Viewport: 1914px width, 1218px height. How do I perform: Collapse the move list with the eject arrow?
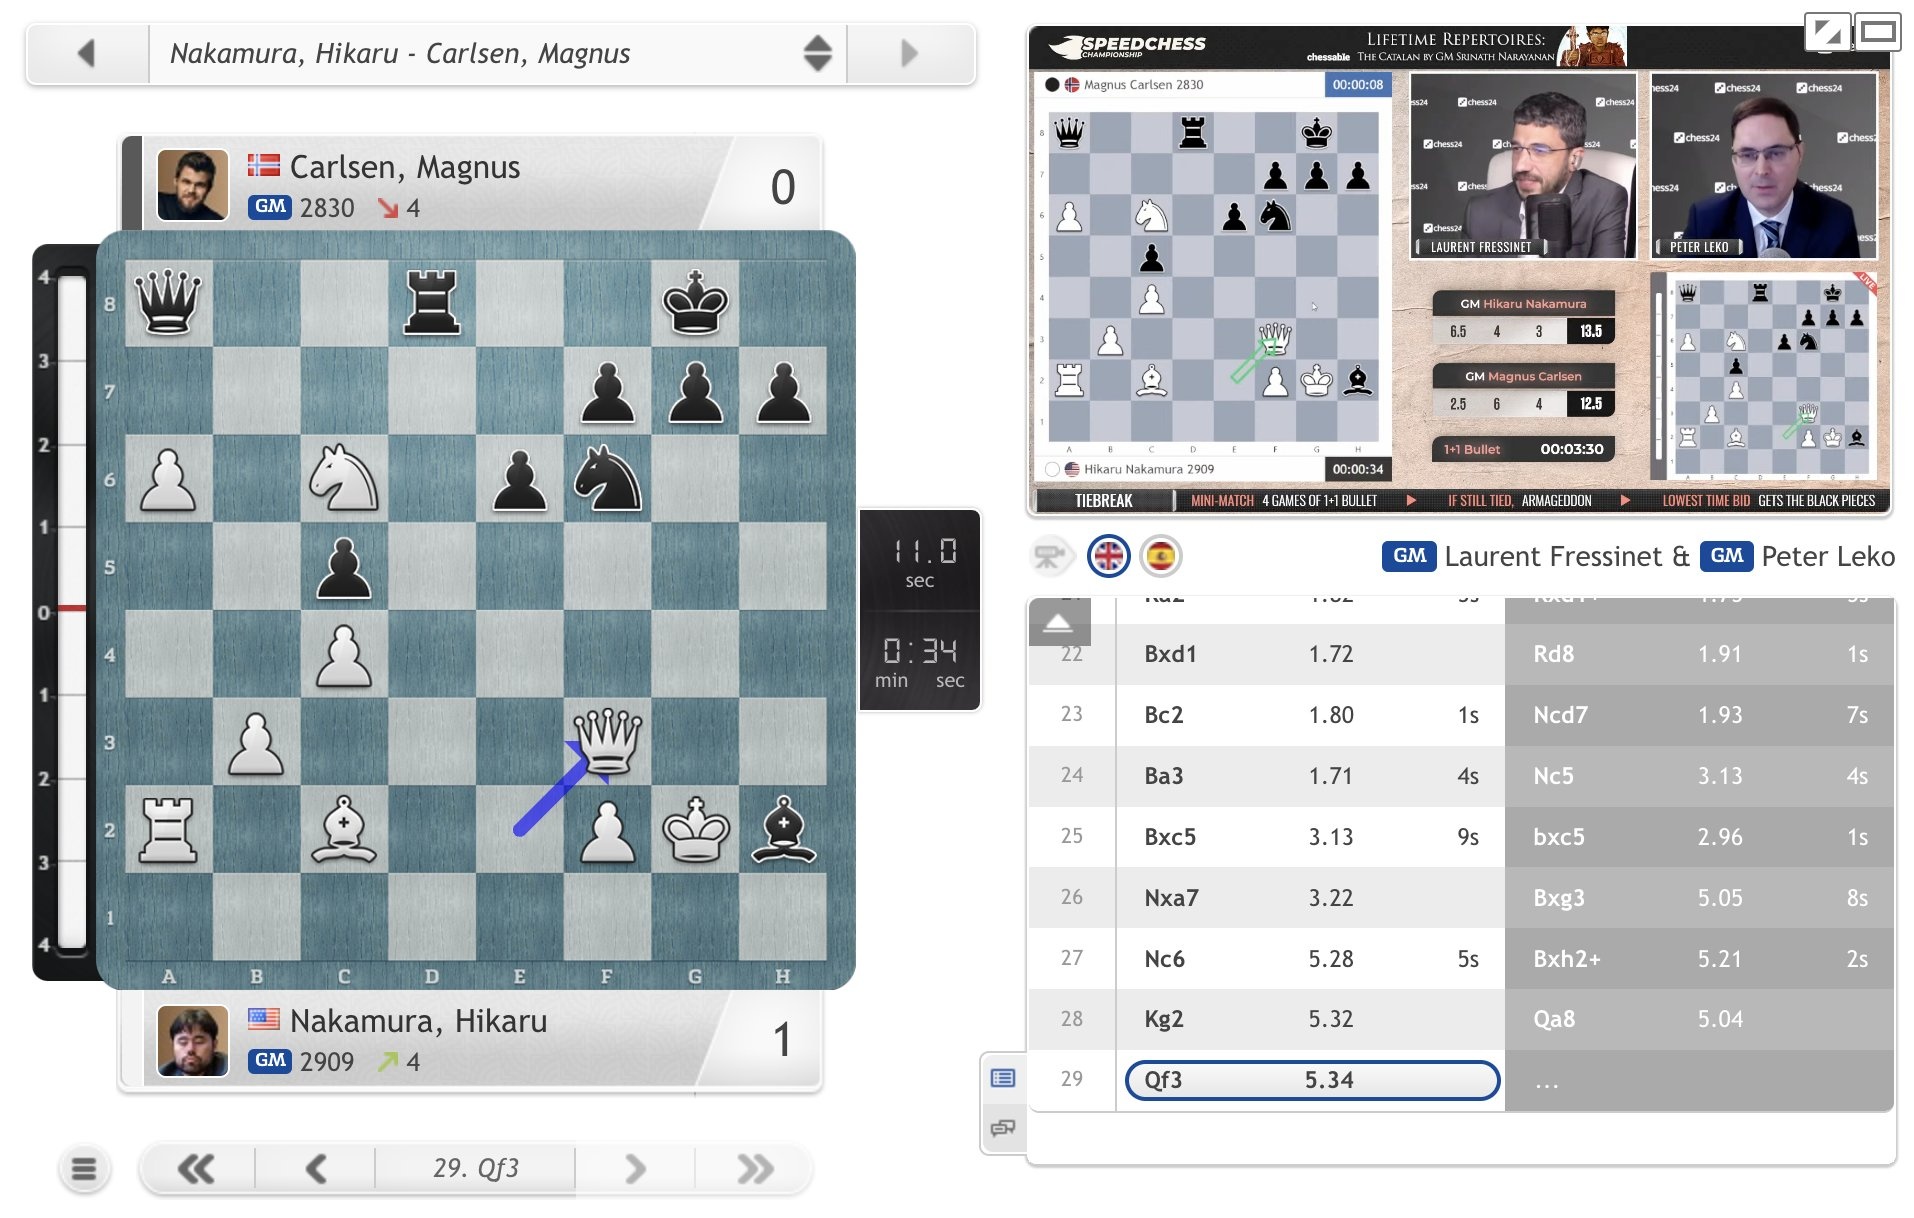coord(1060,621)
